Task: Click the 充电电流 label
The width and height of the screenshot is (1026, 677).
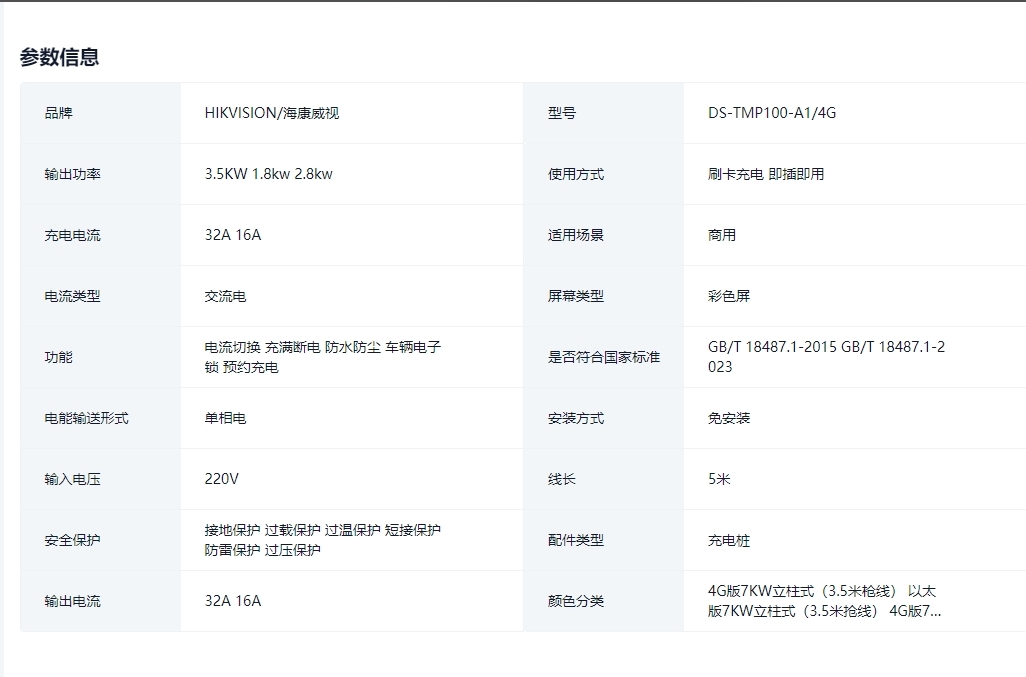Action: (x=73, y=235)
